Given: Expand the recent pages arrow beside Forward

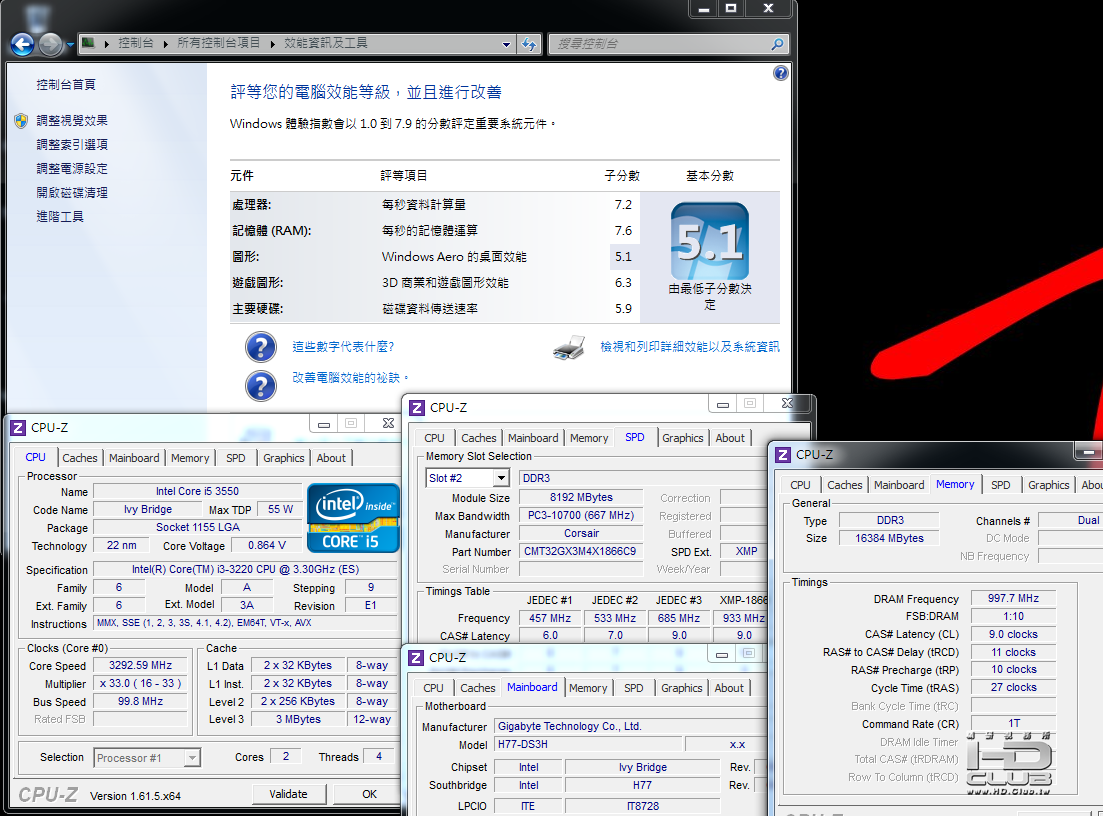Looking at the screenshot, I should (x=70, y=45).
